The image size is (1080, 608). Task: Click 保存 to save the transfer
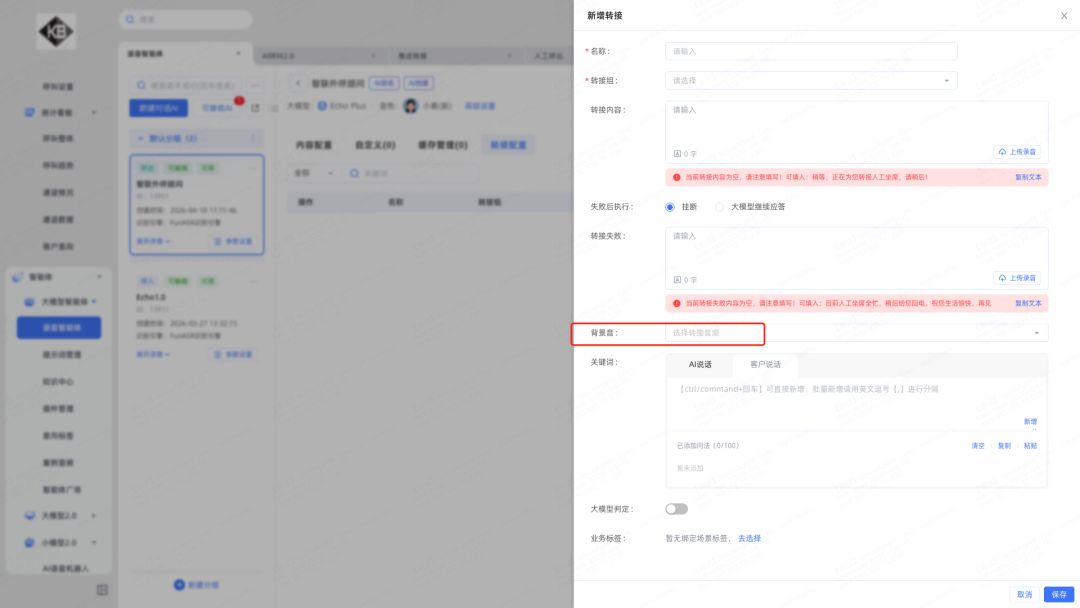tap(1059, 594)
